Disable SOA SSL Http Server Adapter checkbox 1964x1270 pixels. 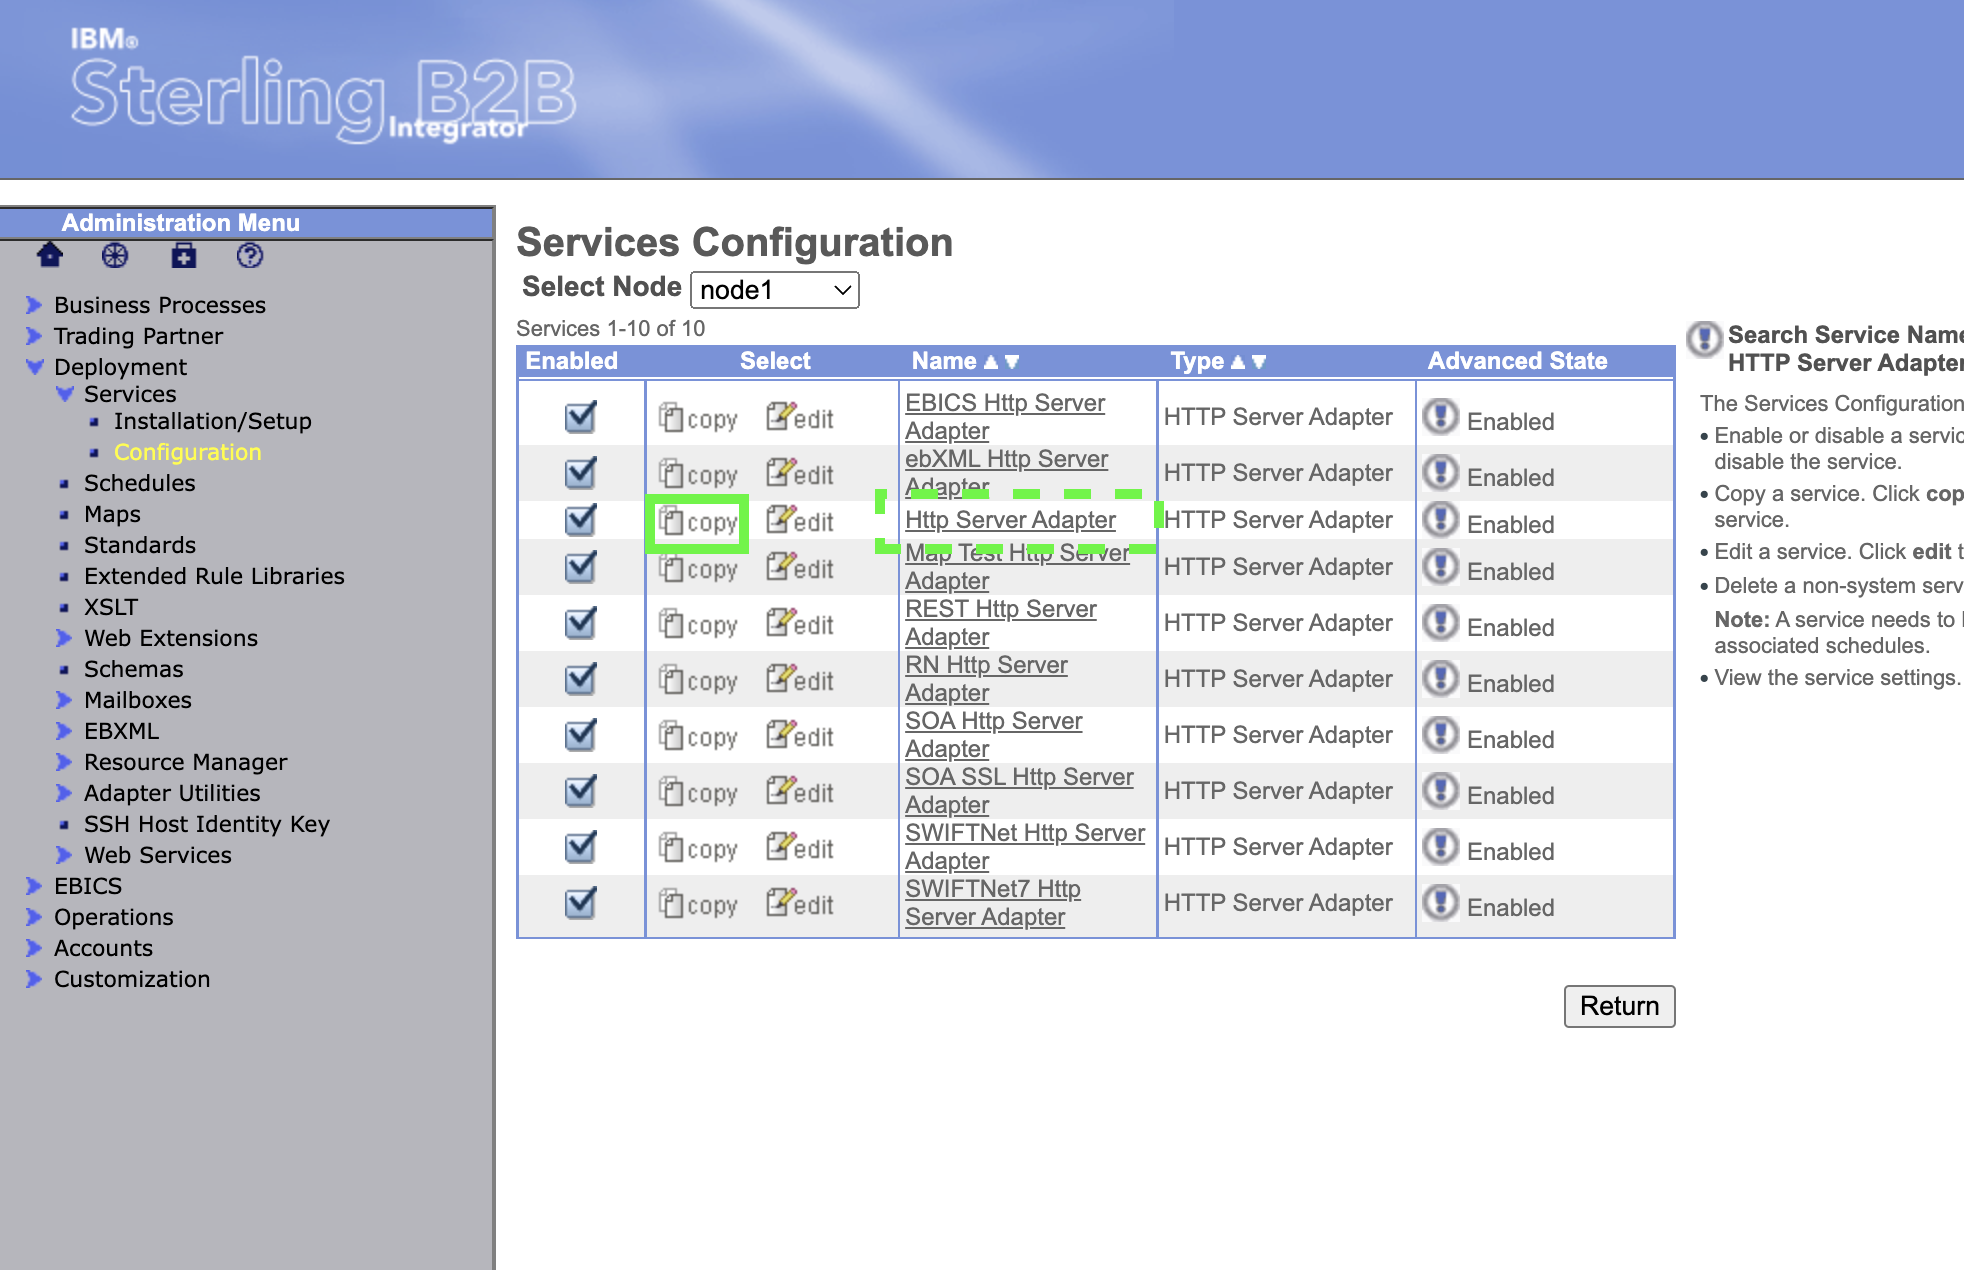coord(580,792)
